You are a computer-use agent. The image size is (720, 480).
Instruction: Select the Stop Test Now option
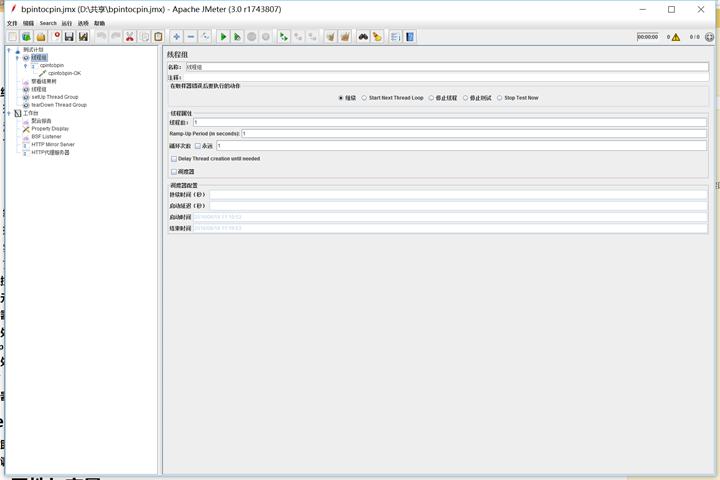pos(500,98)
